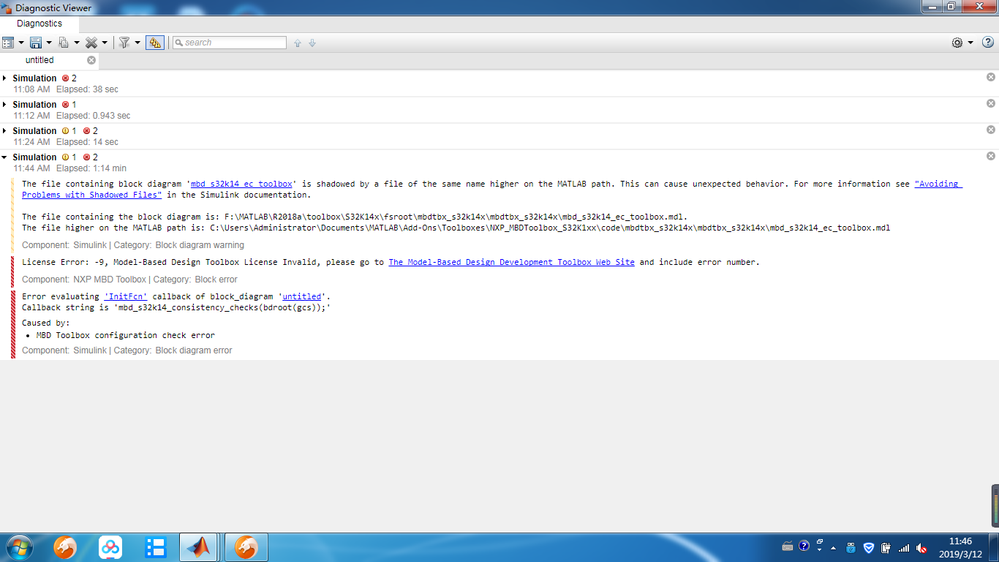Open the active orange app taskbar button
The height and width of the screenshot is (562, 999).
tap(246, 547)
